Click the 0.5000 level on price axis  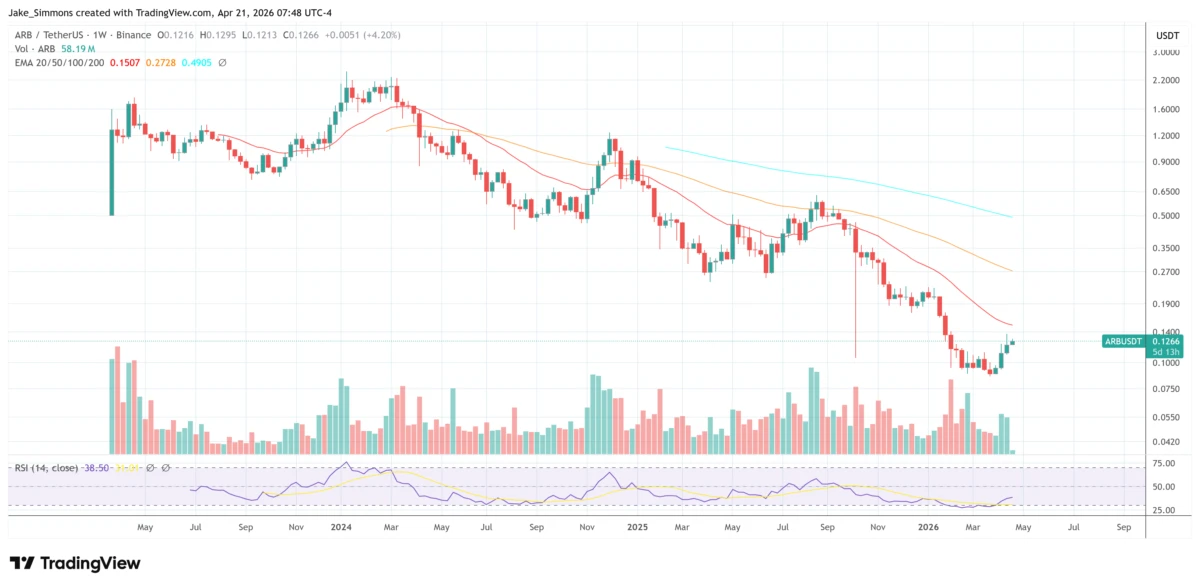[x=1166, y=216]
